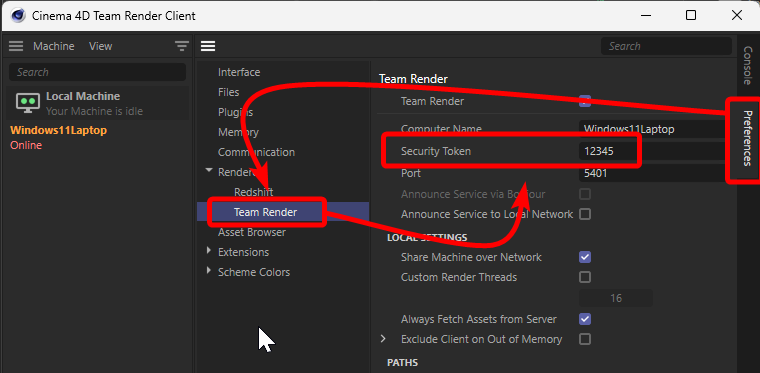The width and height of the screenshot is (760, 373).
Task: Click the Local Machine monitor icon
Action: coord(28,103)
